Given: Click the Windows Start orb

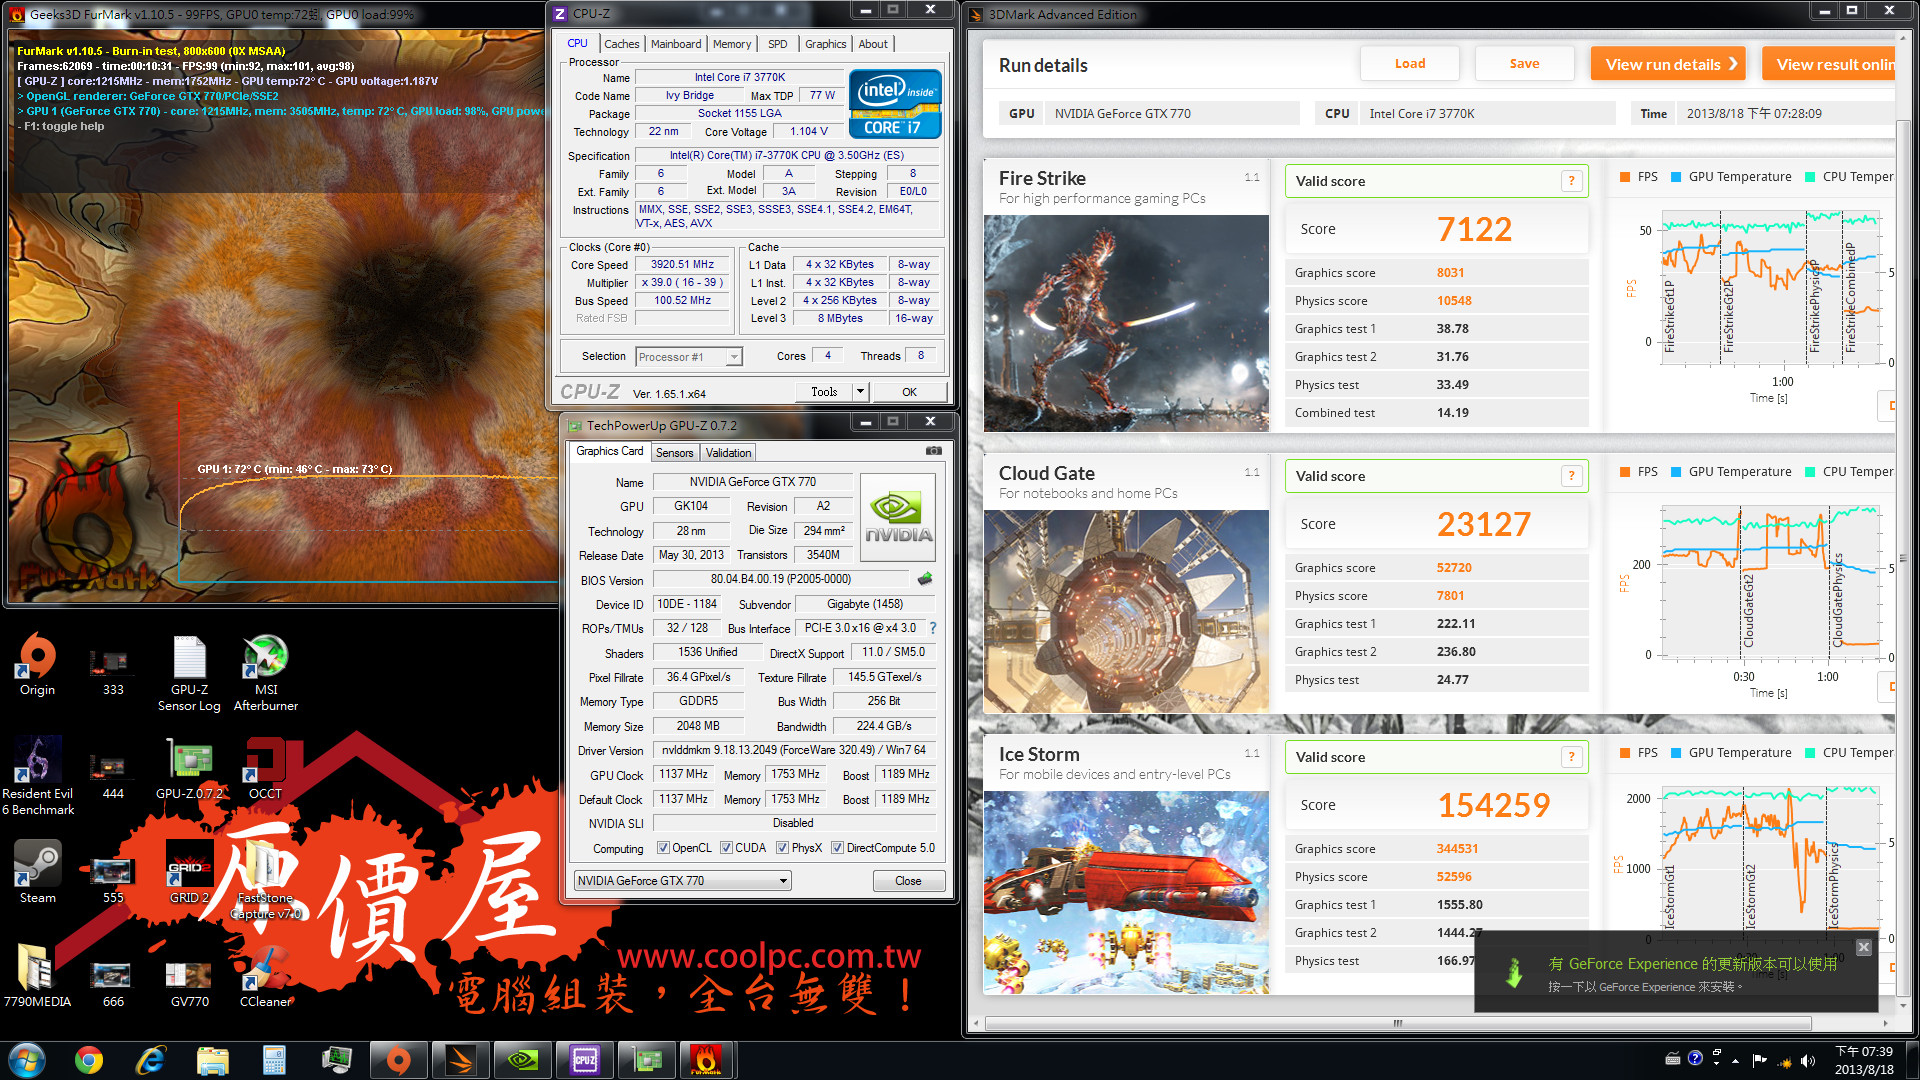Looking at the screenshot, I should point(27,1060).
